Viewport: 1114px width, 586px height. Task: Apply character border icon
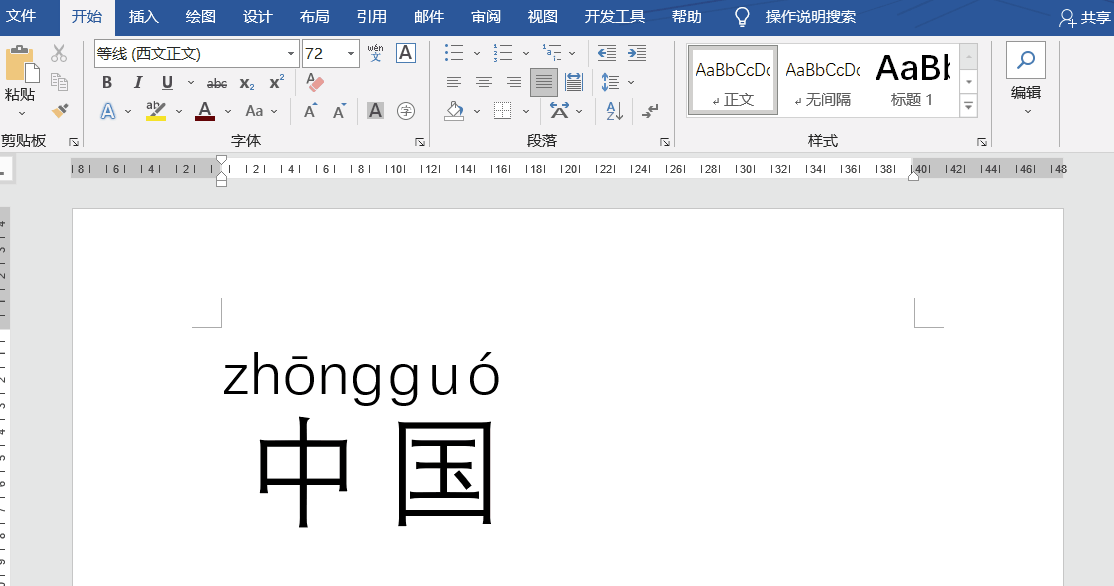click(406, 53)
